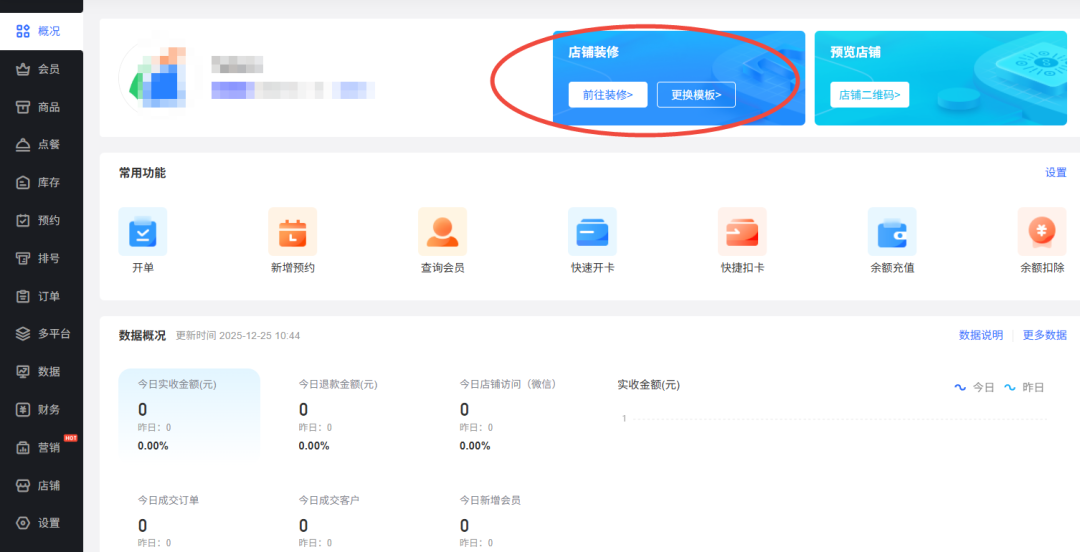Click the 开单 quick function icon
This screenshot has width=1080, height=552.
pos(143,232)
